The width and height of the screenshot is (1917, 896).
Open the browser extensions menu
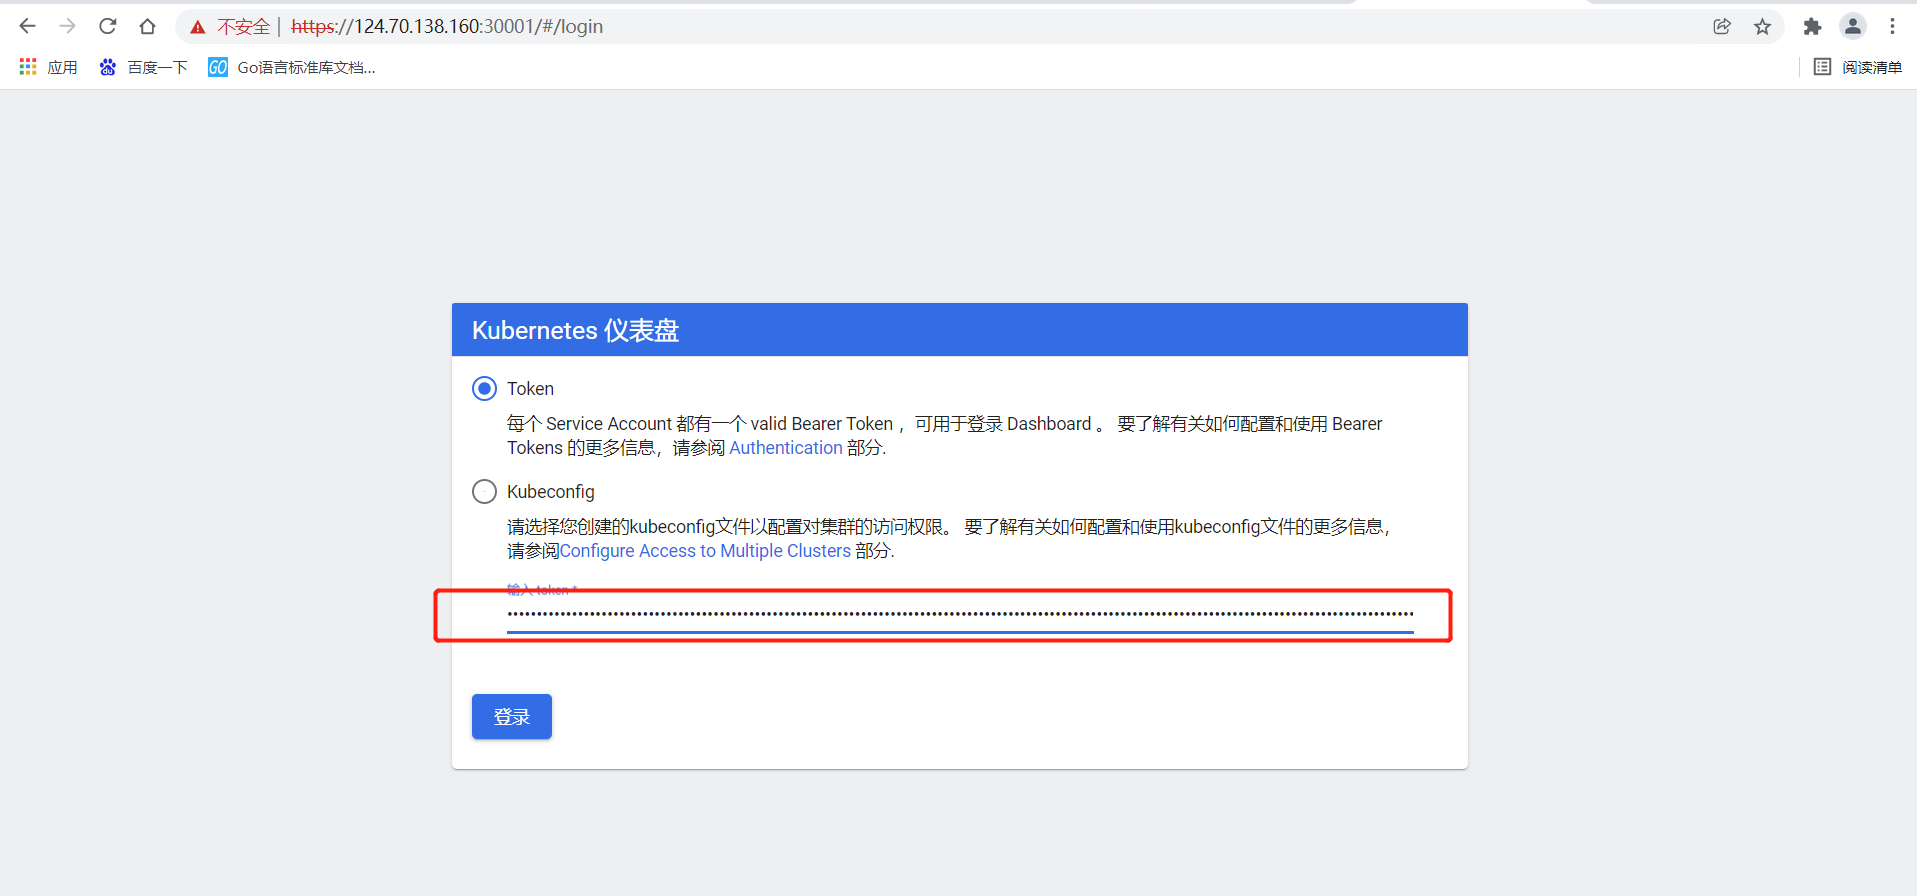point(1812,27)
